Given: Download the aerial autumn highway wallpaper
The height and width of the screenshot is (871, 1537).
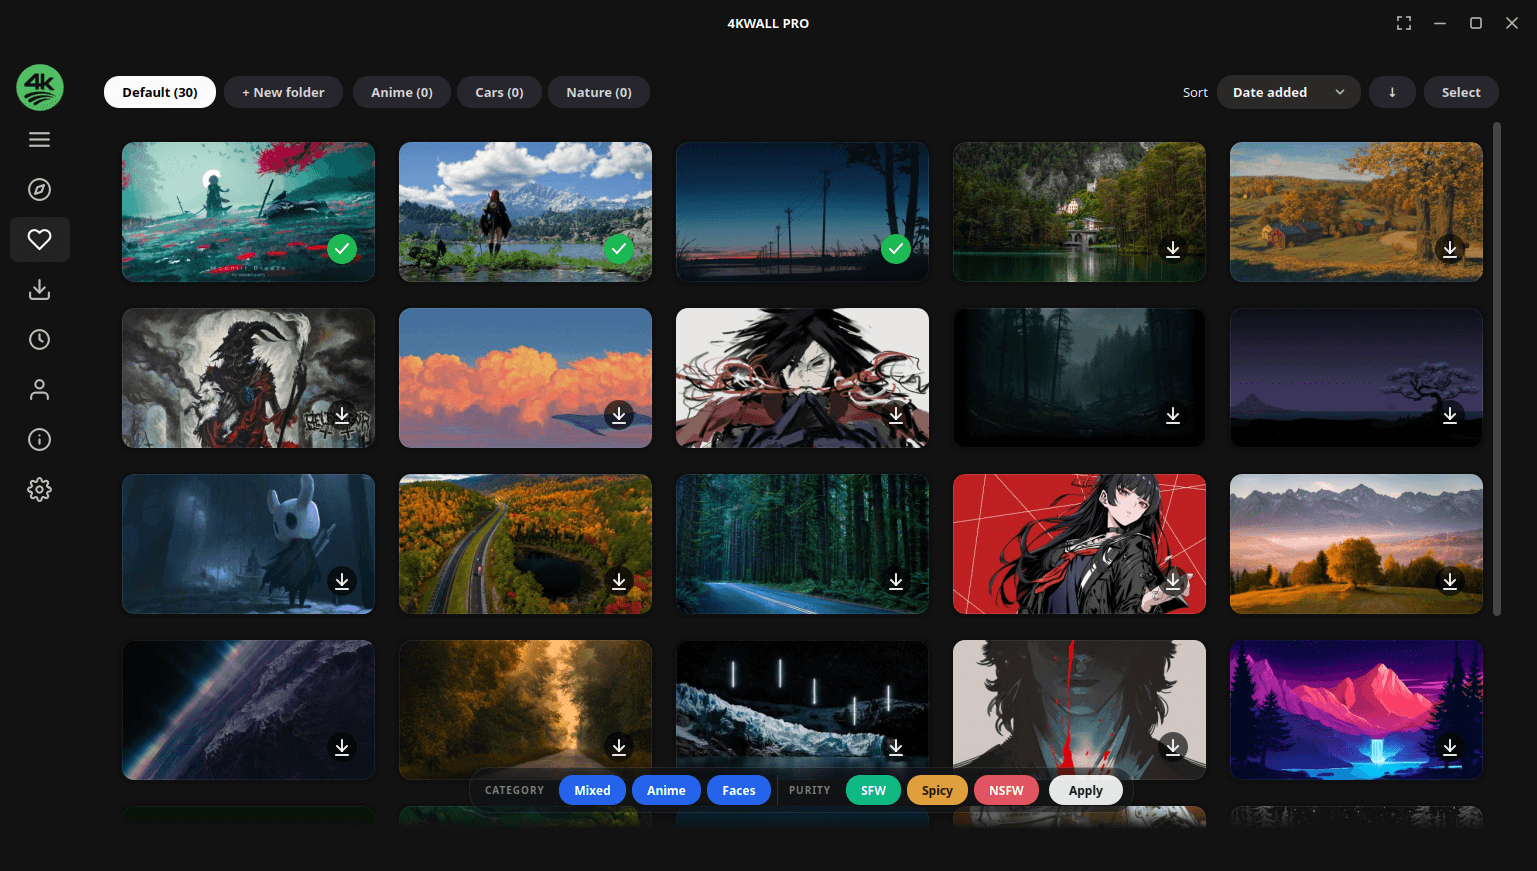Looking at the screenshot, I should (619, 581).
